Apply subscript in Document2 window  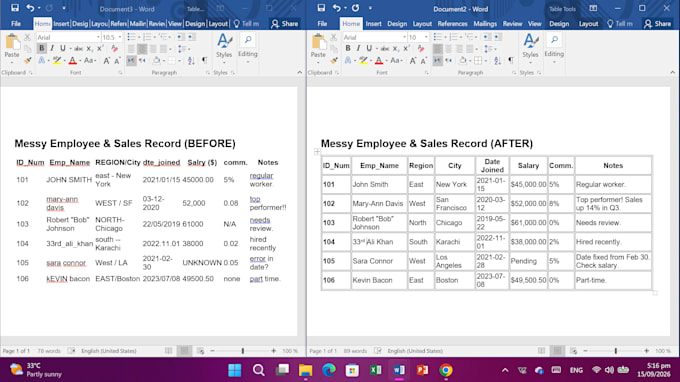point(395,49)
